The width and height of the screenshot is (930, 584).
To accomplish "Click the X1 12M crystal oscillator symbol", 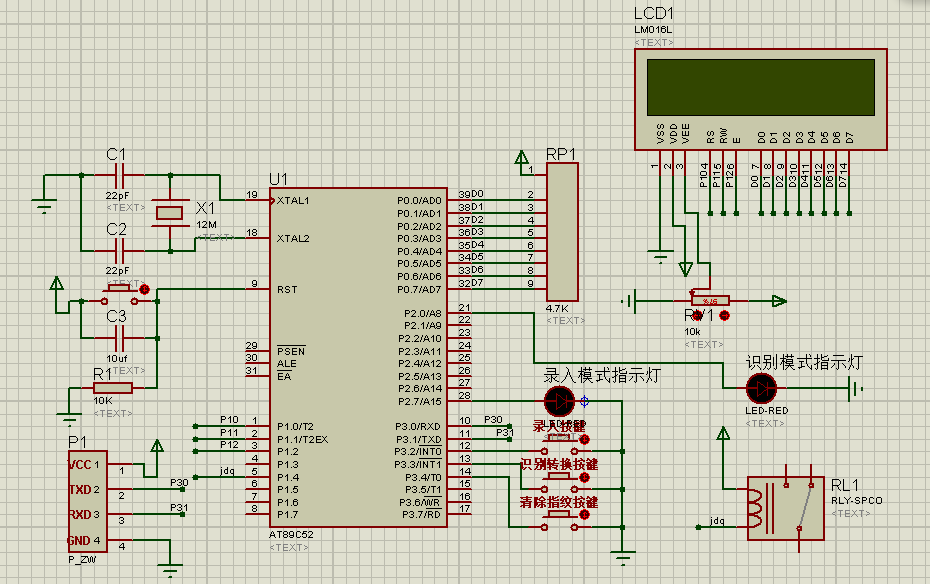I will [170, 211].
